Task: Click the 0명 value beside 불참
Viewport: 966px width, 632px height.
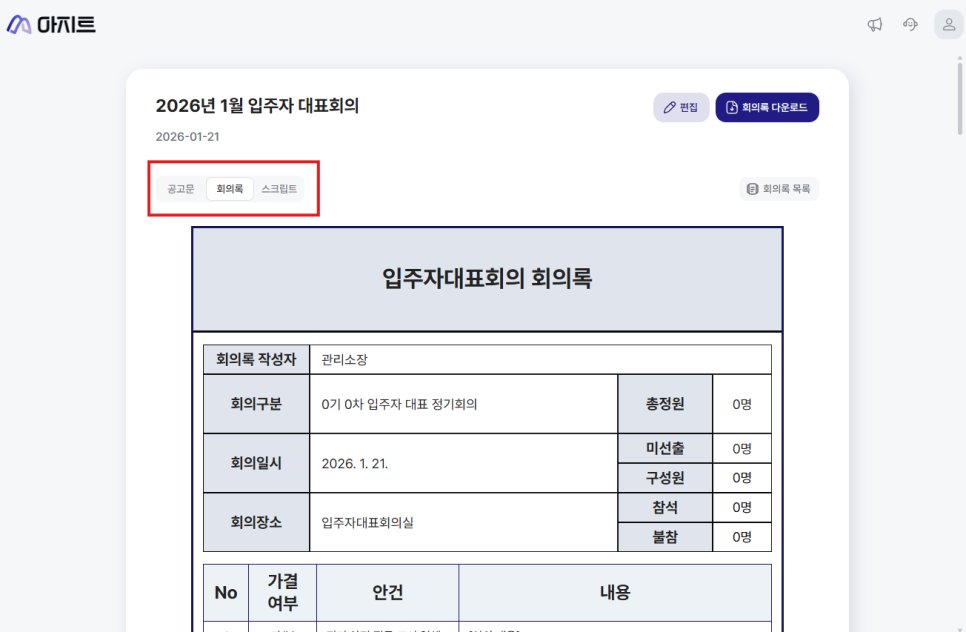Action: pos(742,537)
